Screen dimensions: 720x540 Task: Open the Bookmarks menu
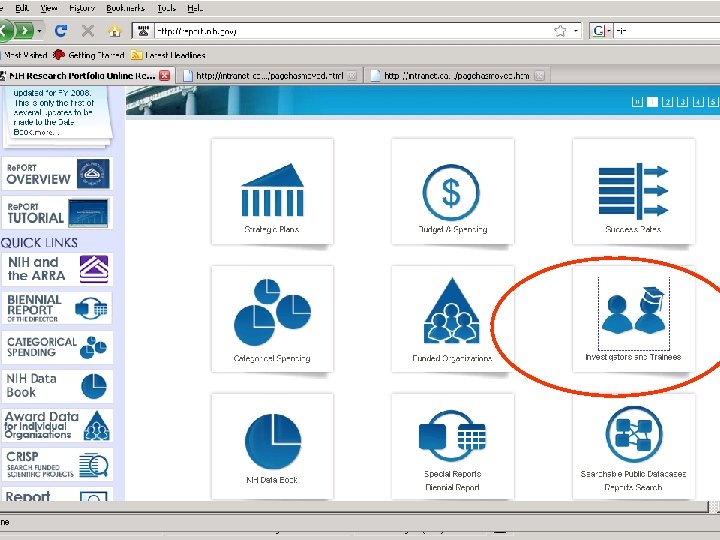pyautogui.click(x=125, y=8)
